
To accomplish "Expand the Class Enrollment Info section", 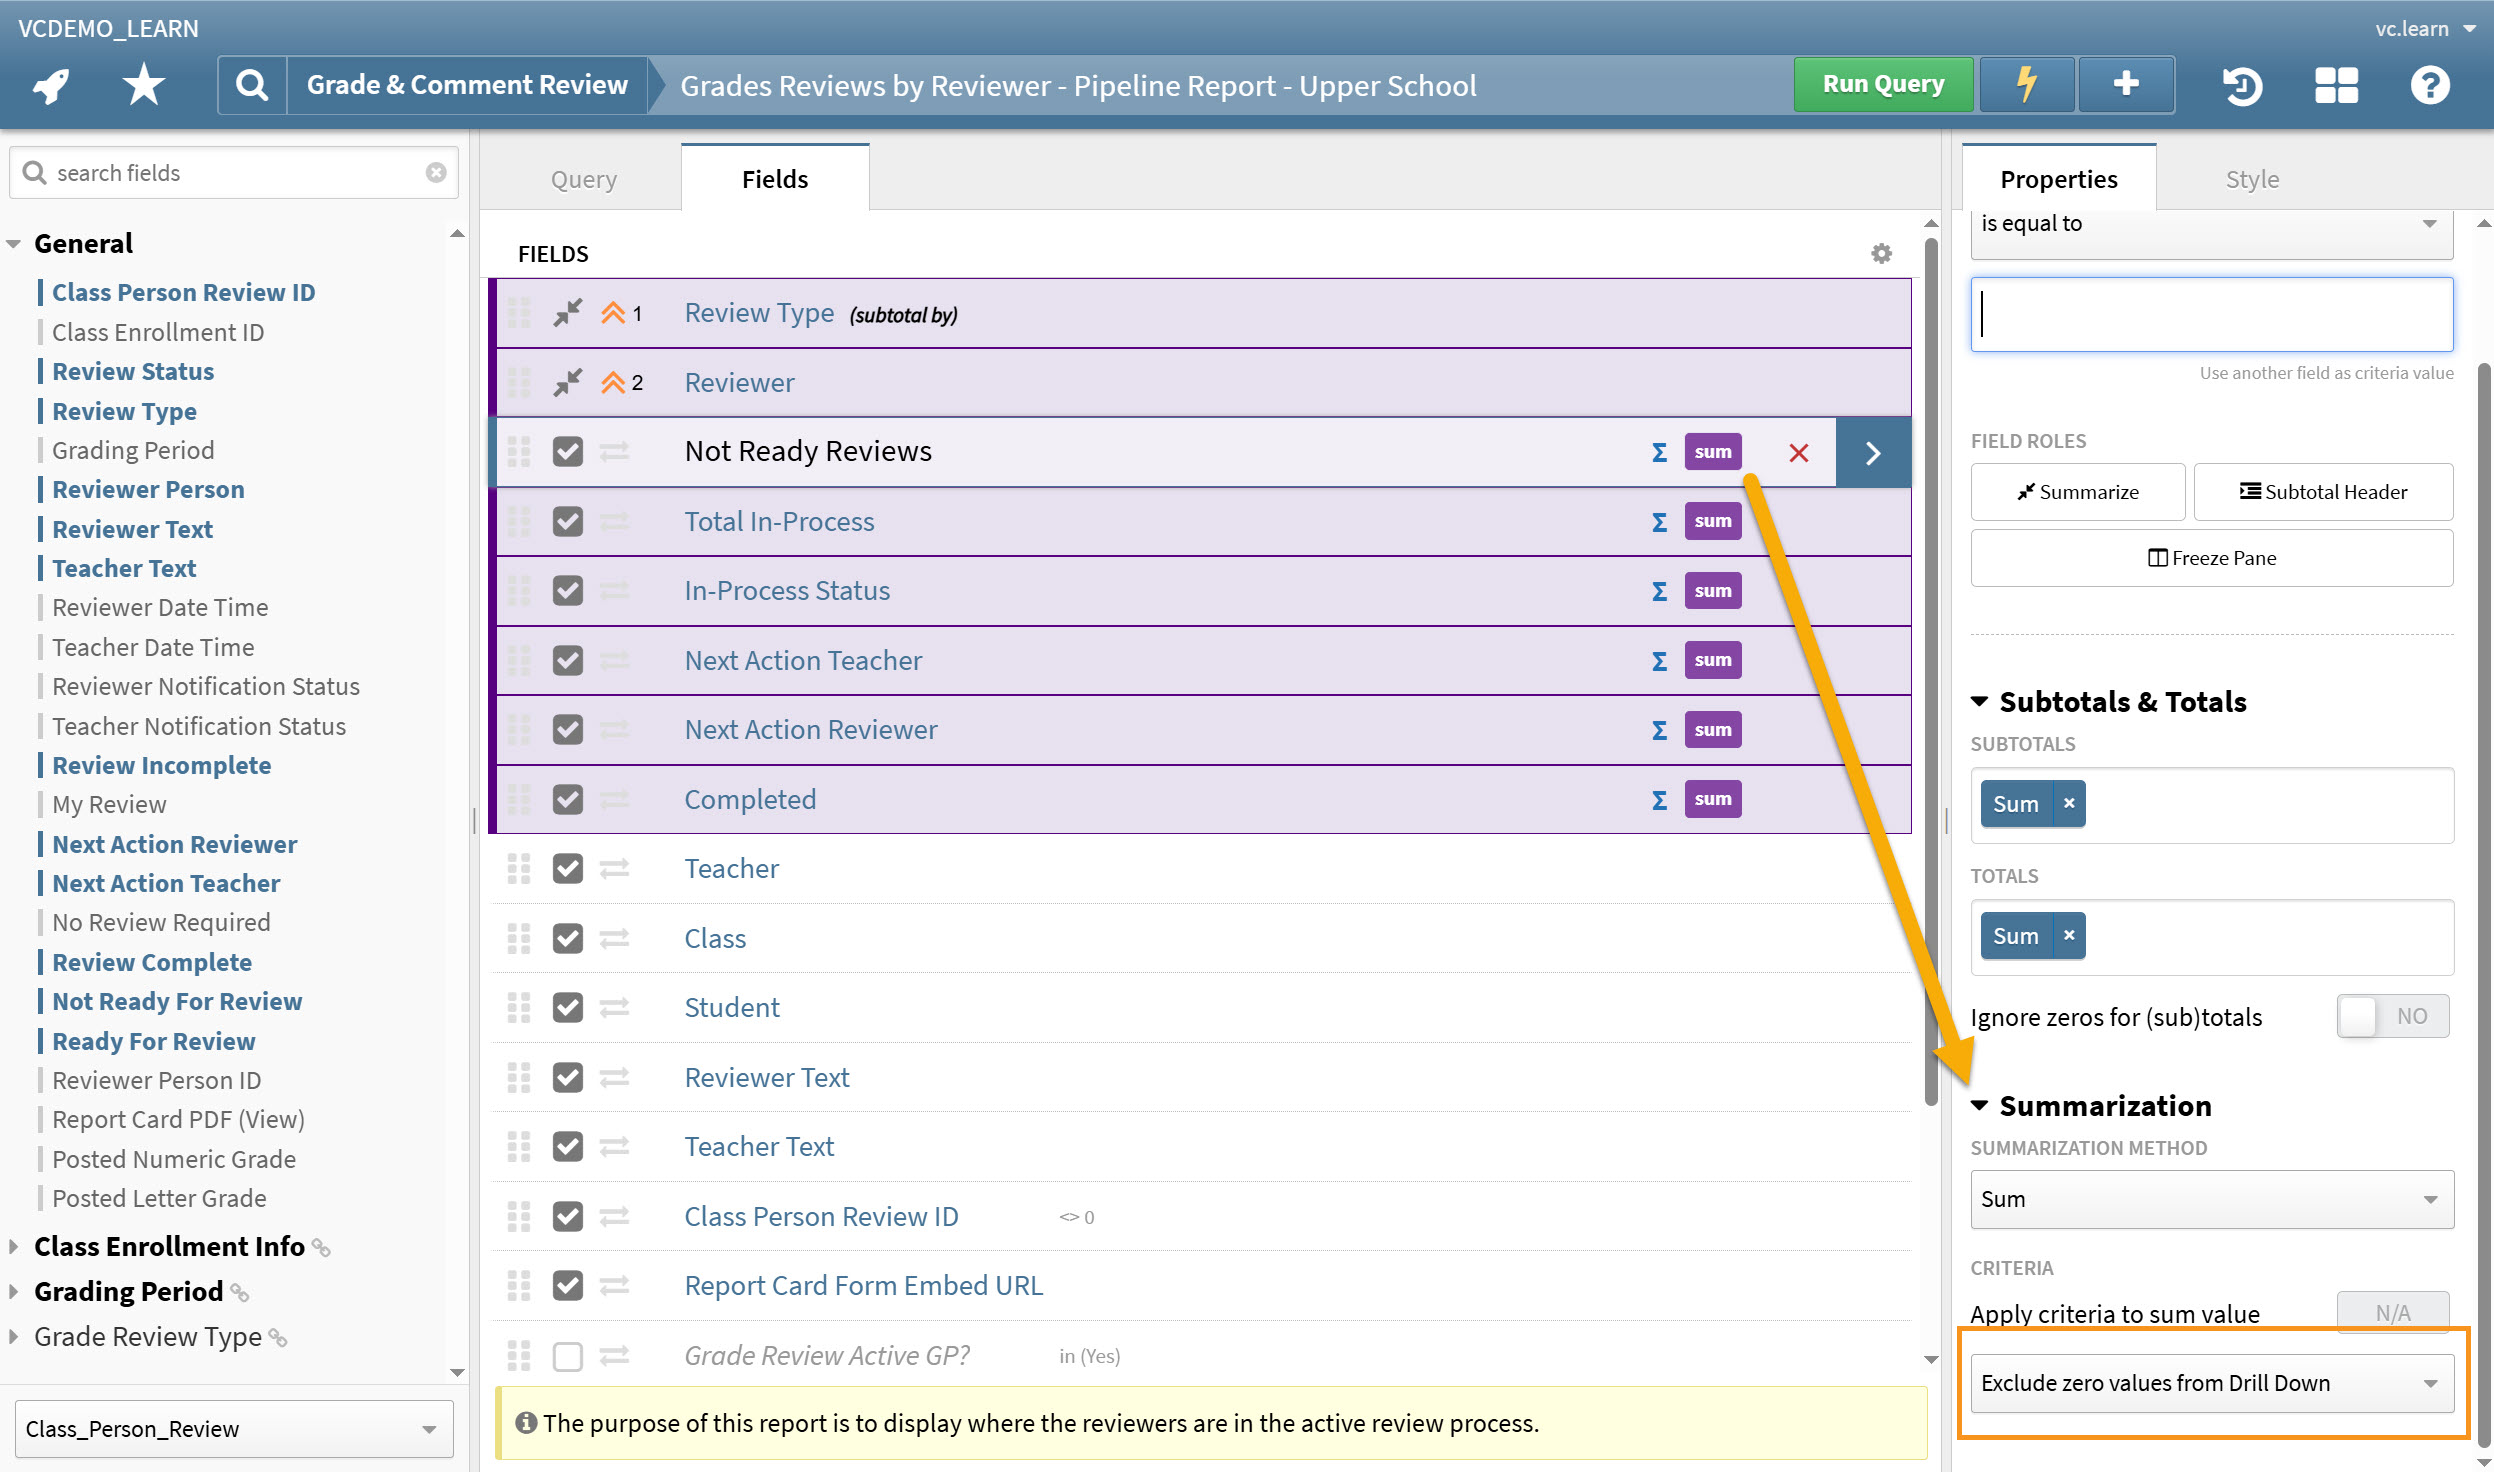I will click(13, 1246).
